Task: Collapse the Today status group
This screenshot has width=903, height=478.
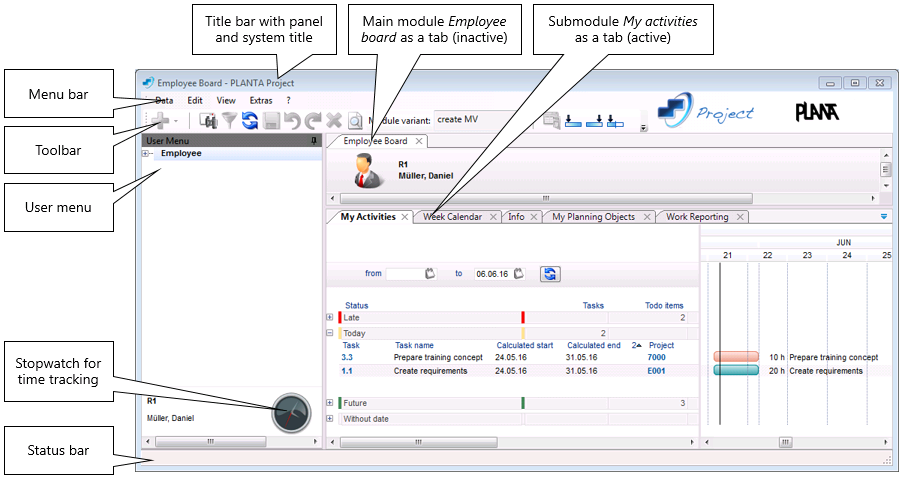Action: point(329,333)
